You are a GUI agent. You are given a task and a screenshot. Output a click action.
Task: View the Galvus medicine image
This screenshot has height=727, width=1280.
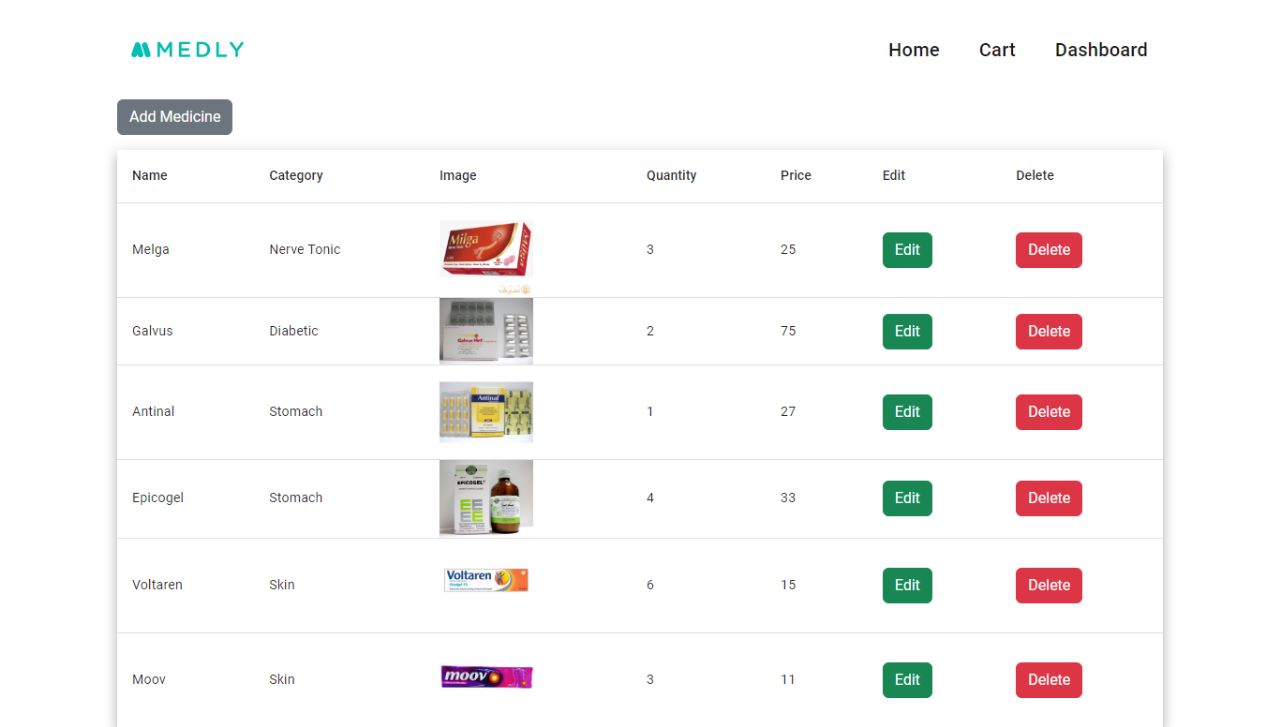pos(486,331)
